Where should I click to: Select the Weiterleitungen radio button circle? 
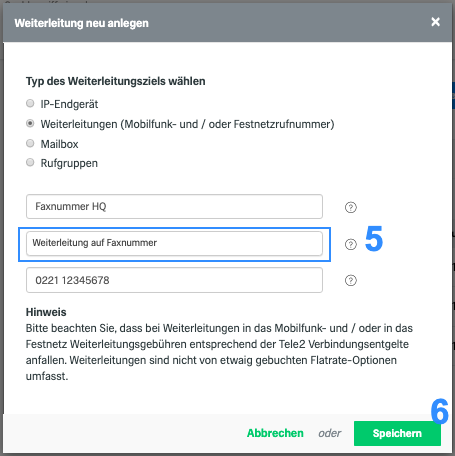(30, 124)
